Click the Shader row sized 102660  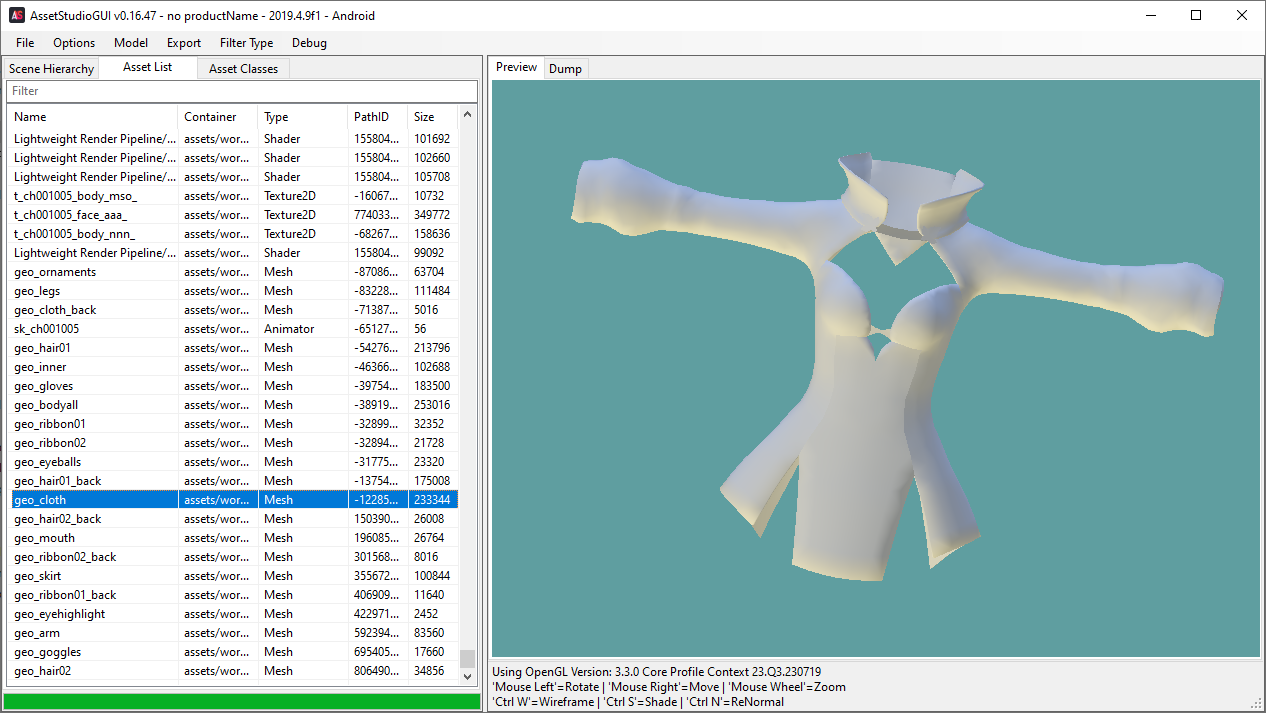(x=234, y=158)
